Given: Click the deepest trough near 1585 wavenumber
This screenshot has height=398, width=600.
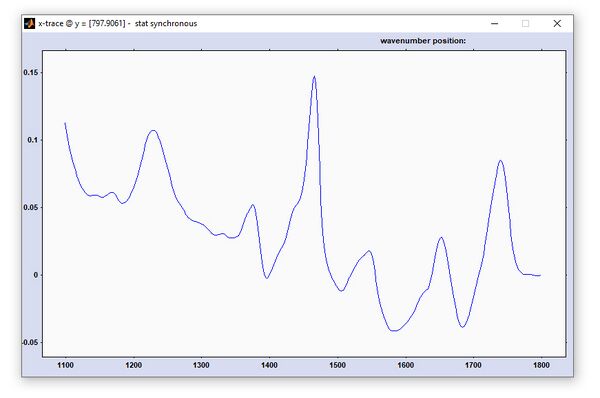Looking at the screenshot, I should (394, 330).
